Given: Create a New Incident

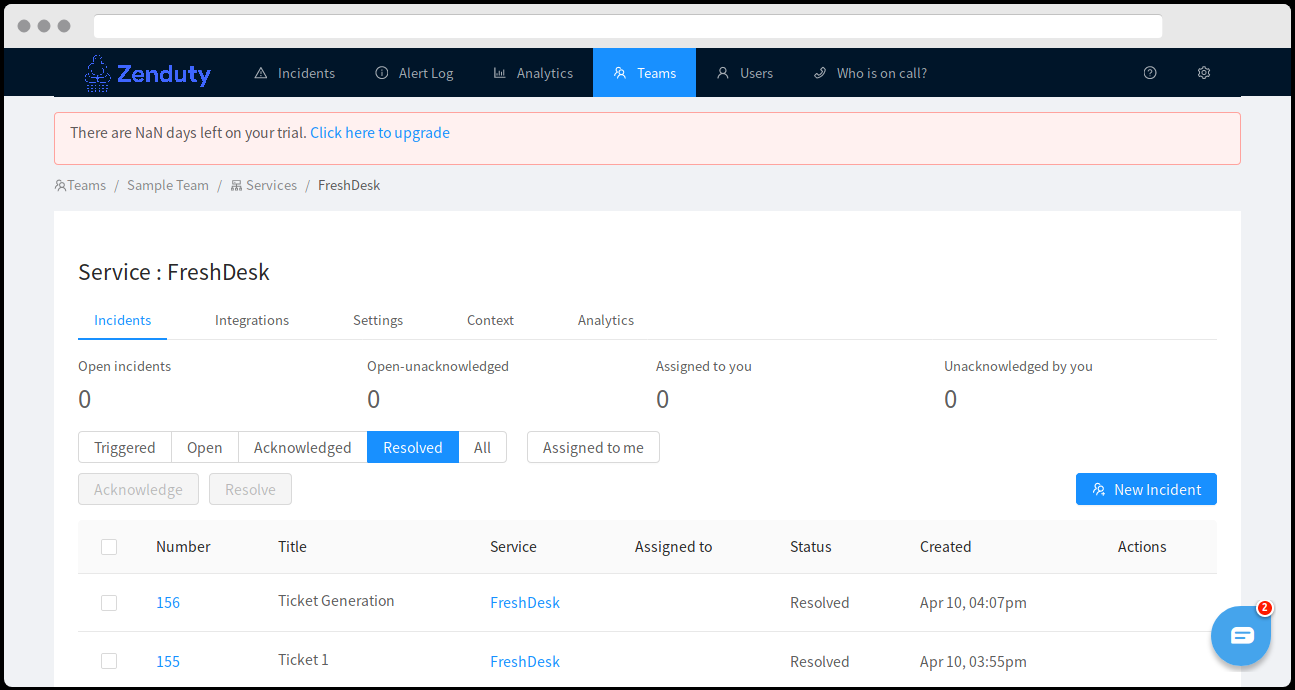Looking at the screenshot, I should point(1146,489).
